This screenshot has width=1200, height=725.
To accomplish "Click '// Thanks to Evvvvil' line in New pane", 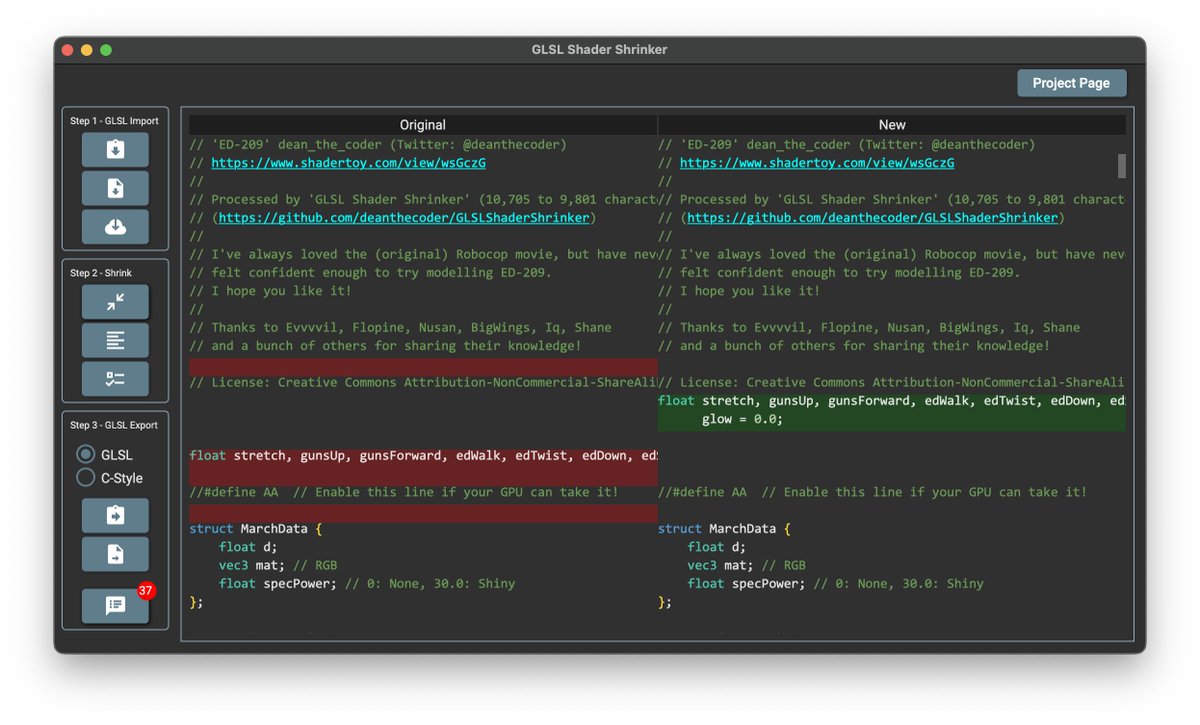I will point(869,328).
